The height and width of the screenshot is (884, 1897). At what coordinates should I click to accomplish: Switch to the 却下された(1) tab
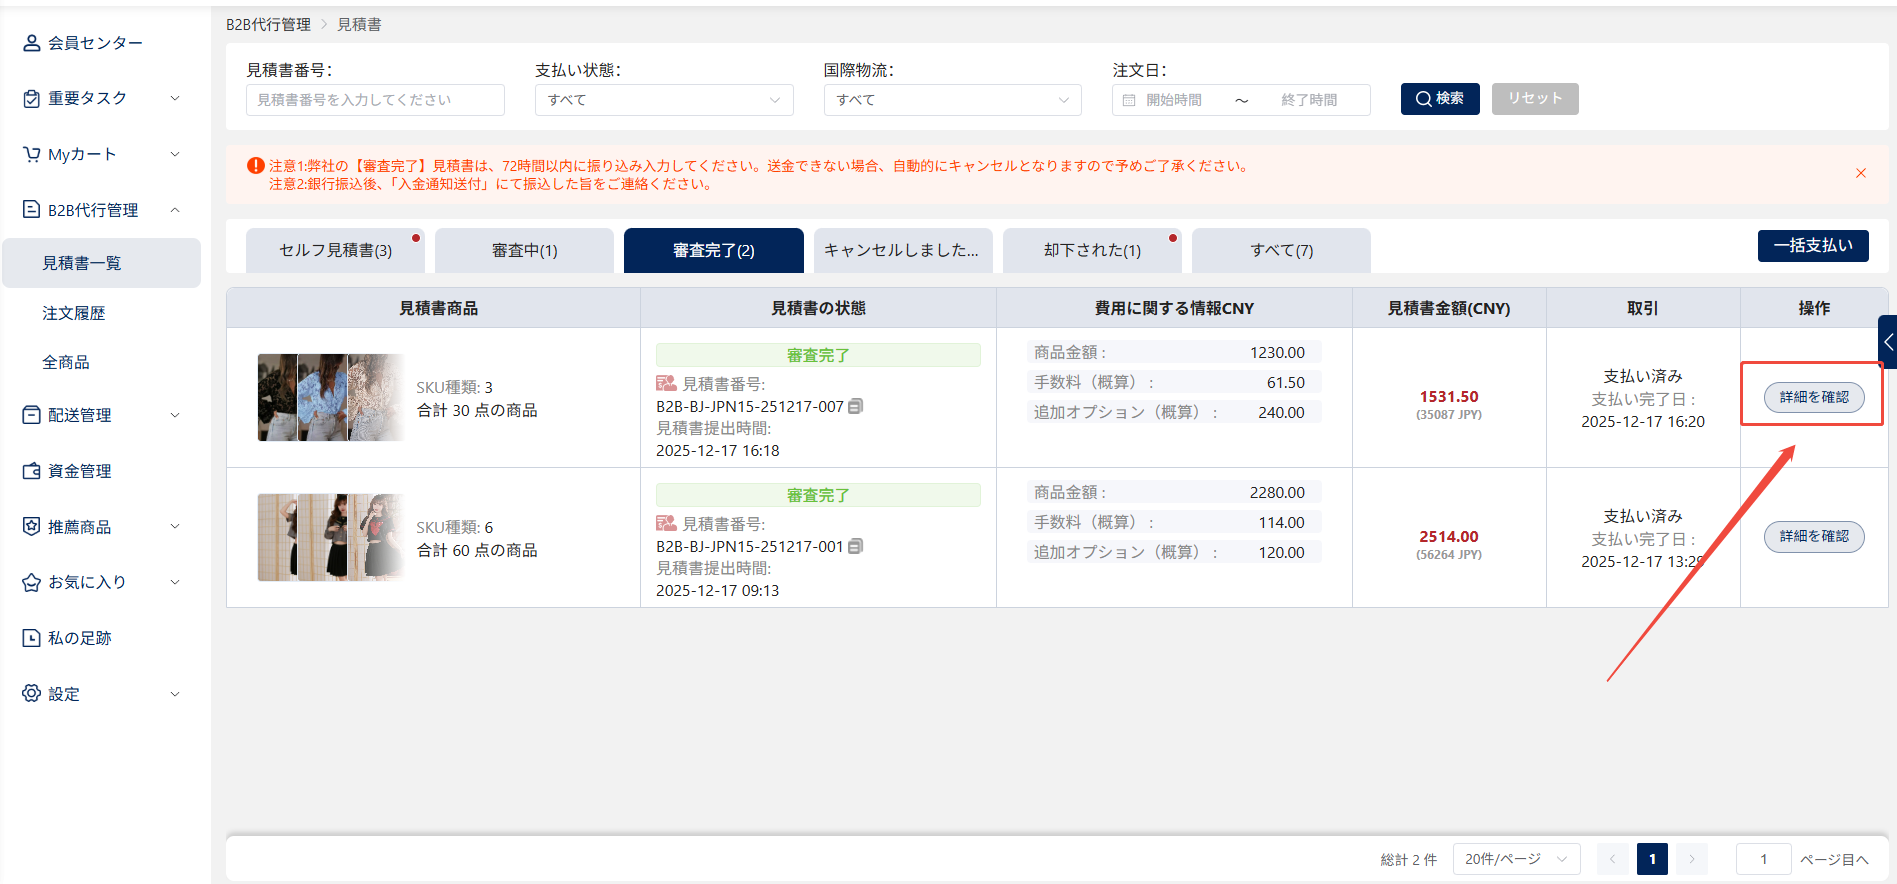tap(1092, 250)
